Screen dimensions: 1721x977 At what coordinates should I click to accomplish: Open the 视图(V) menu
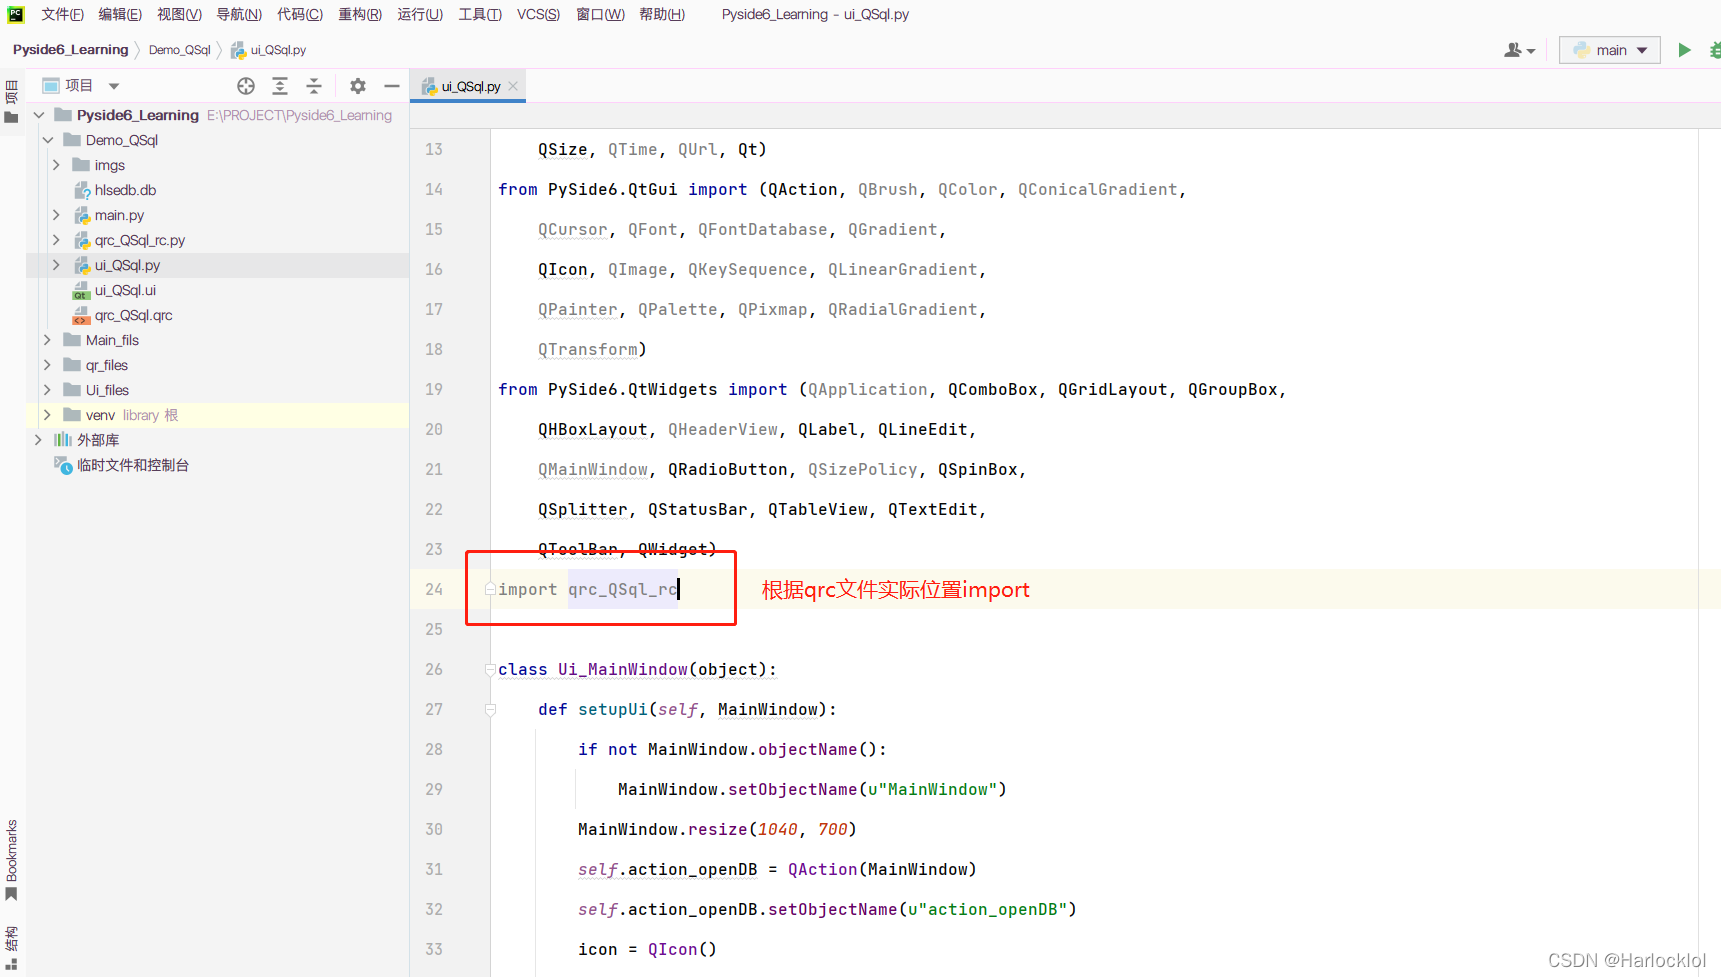[179, 14]
